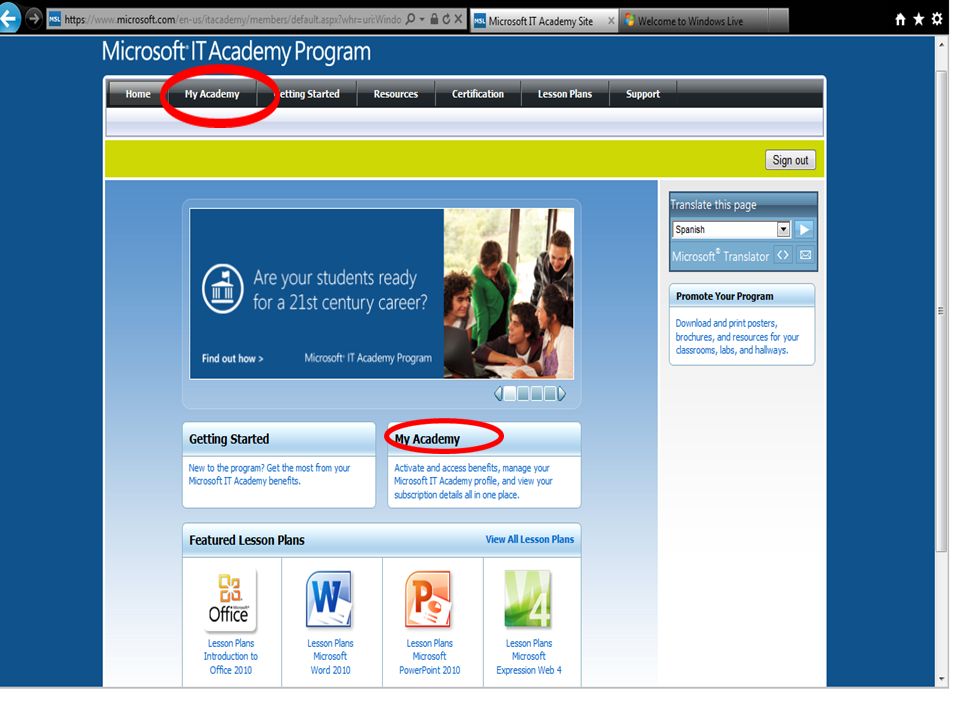Image resolution: width=960 pixels, height=720 pixels.
Task: Click the Word 2010 lesson plan icon
Action: [x=330, y=599]
